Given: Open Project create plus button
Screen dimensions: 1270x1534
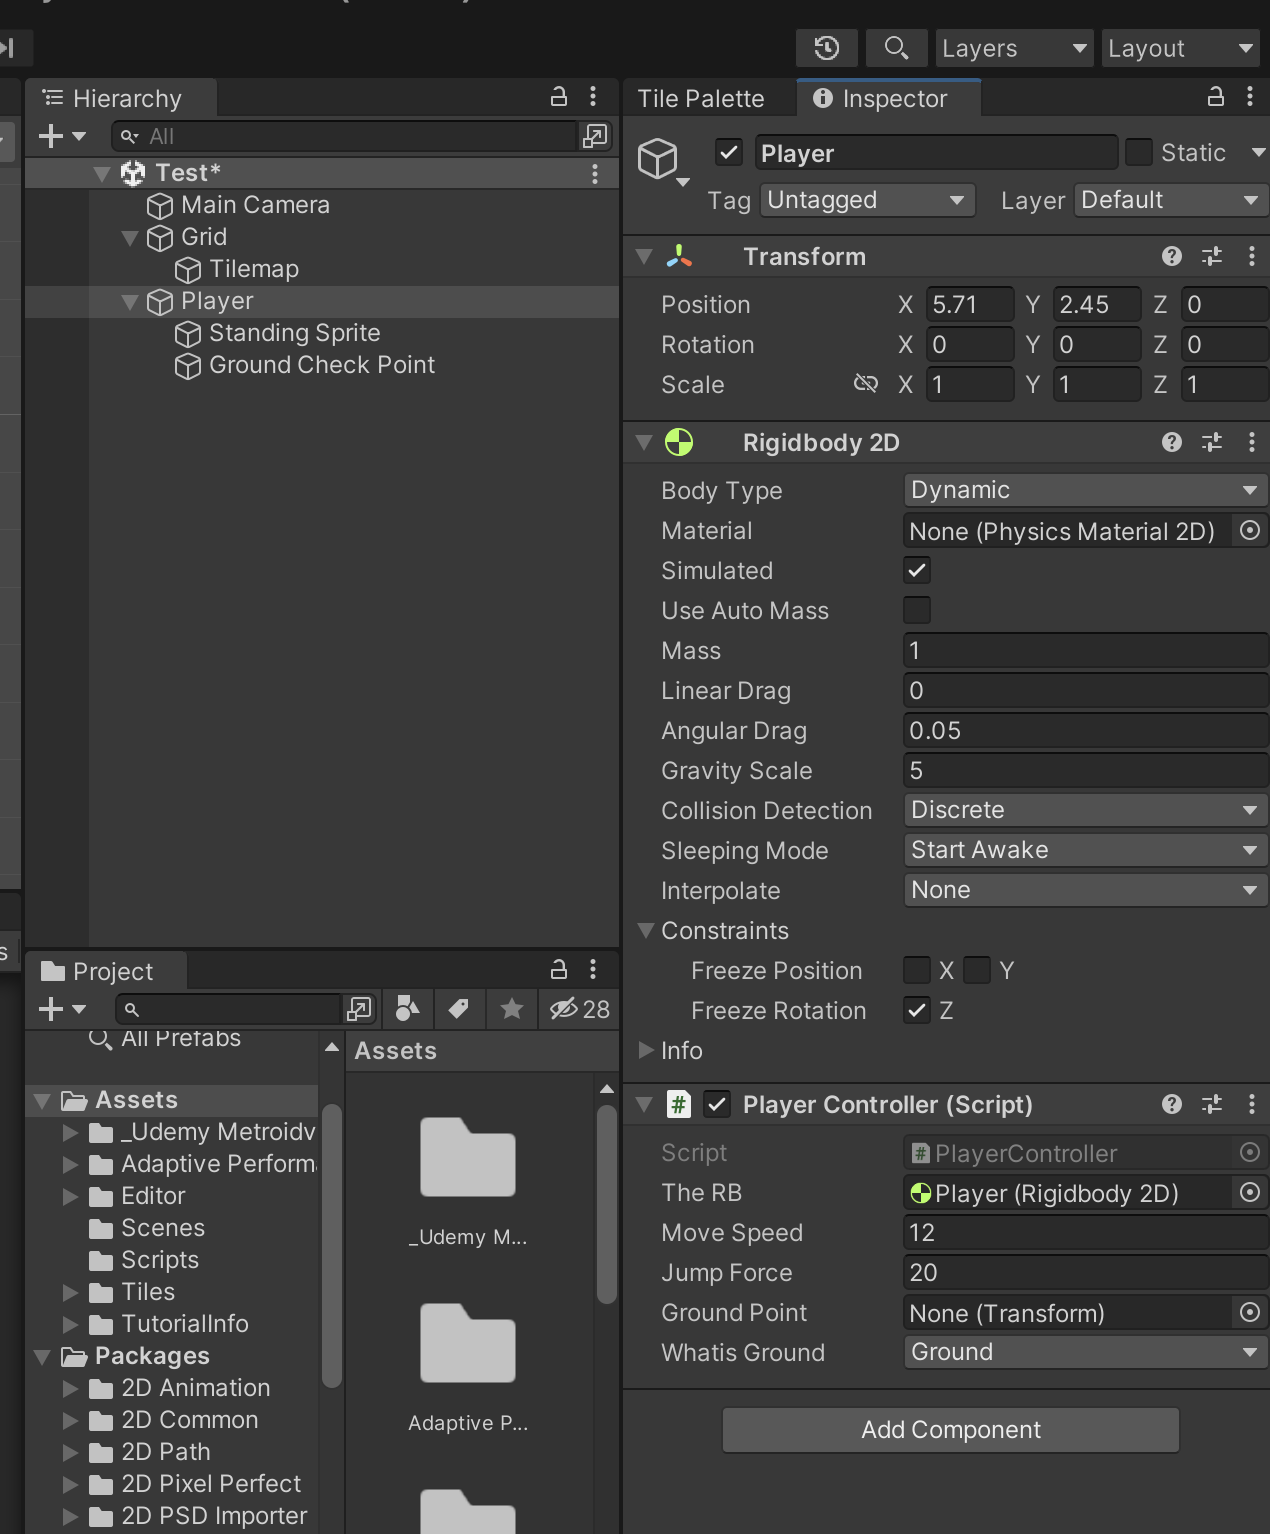Looking at the screenshot, I should pos(62,1009).
